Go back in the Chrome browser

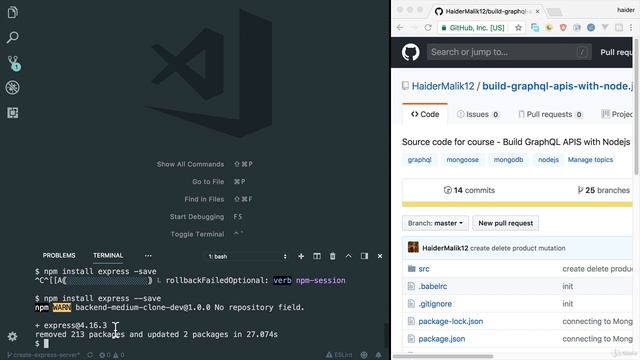(400, 27)
